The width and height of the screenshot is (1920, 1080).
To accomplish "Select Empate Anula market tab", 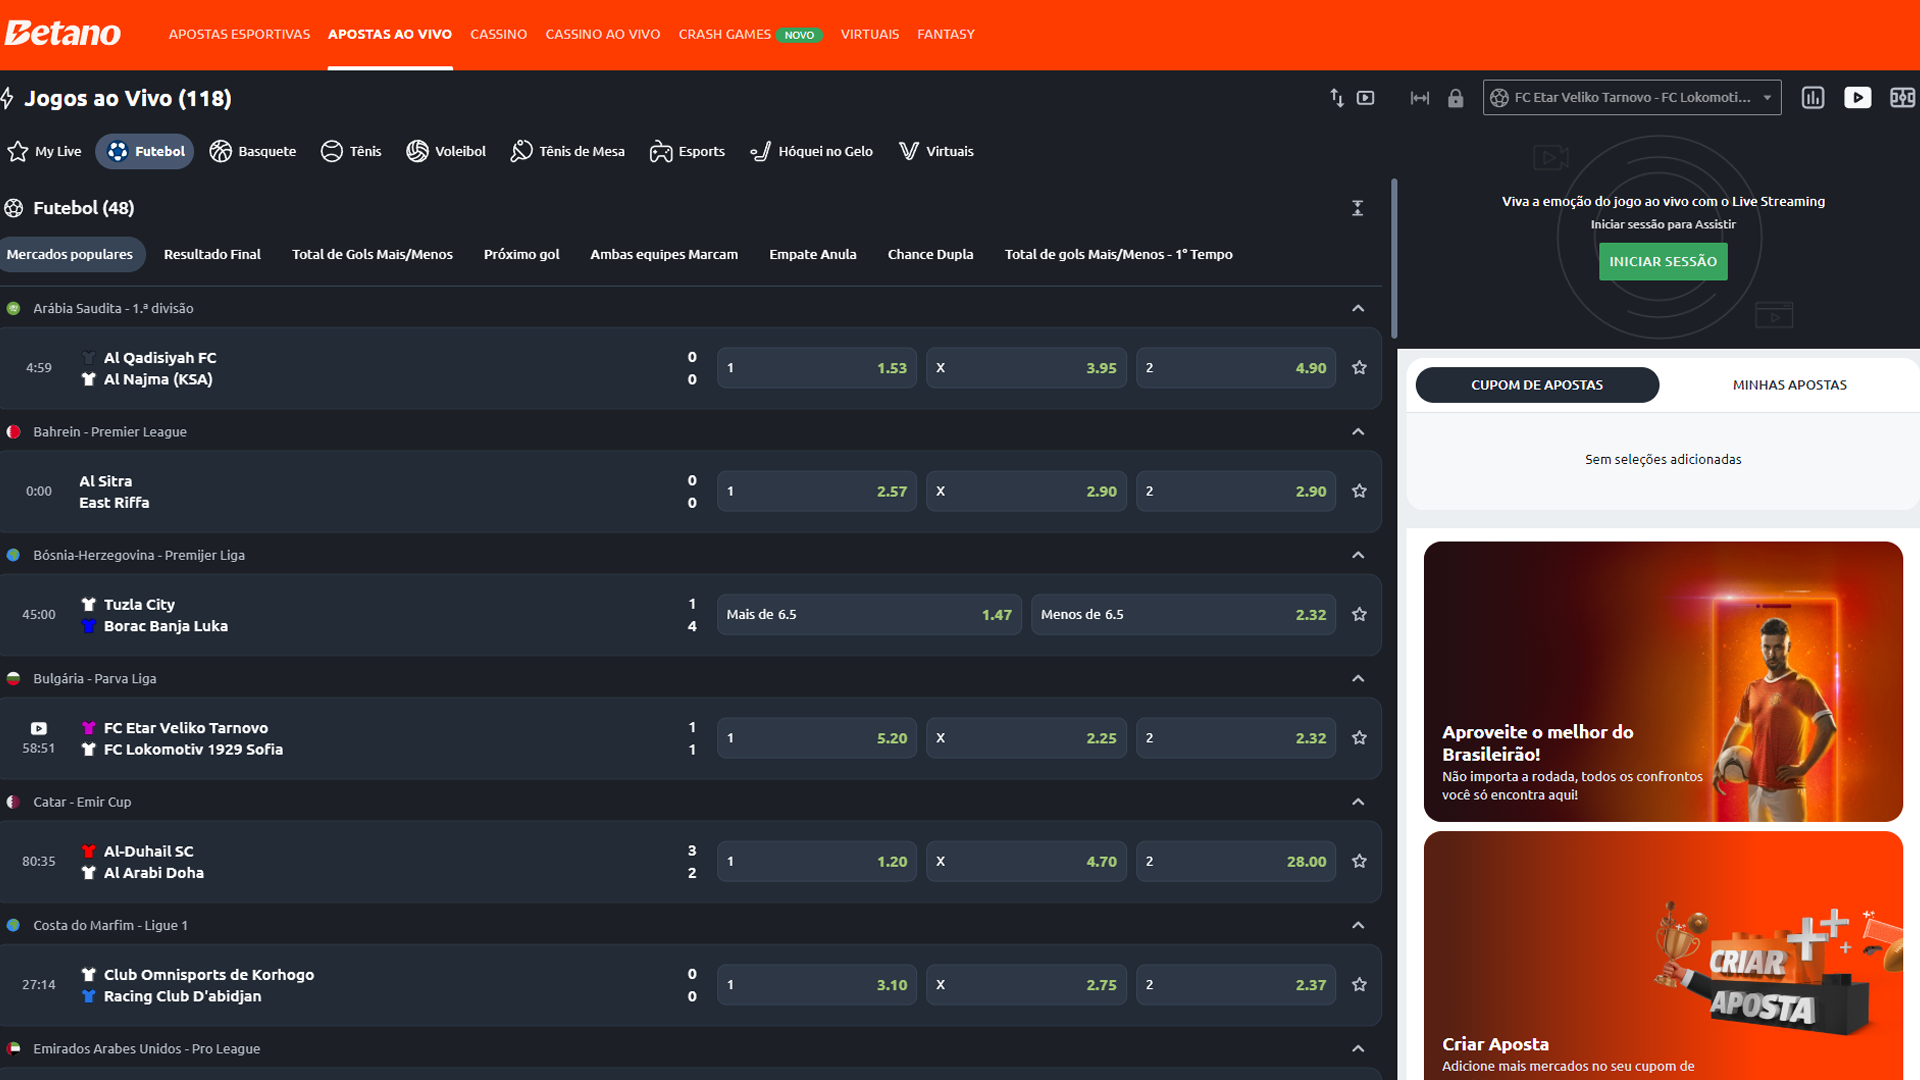I will click(x=812, y=254).
